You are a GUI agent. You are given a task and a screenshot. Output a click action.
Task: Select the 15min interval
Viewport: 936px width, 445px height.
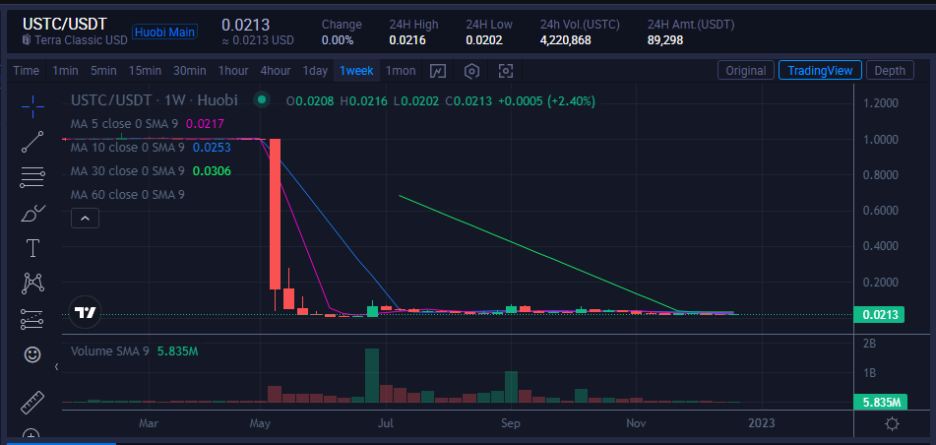[x=145, y=70]
